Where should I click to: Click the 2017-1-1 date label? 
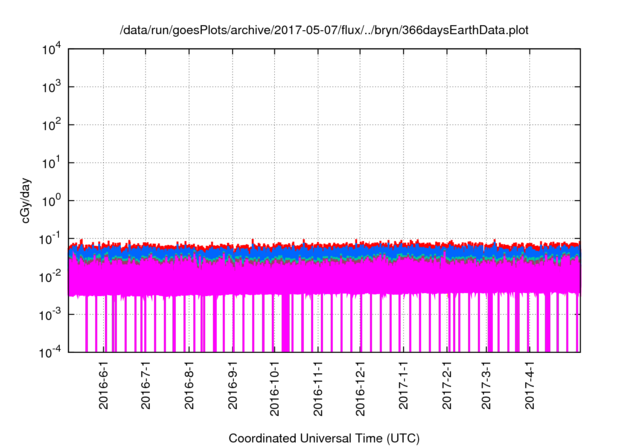pyautogui.click(x=403, y=385)
